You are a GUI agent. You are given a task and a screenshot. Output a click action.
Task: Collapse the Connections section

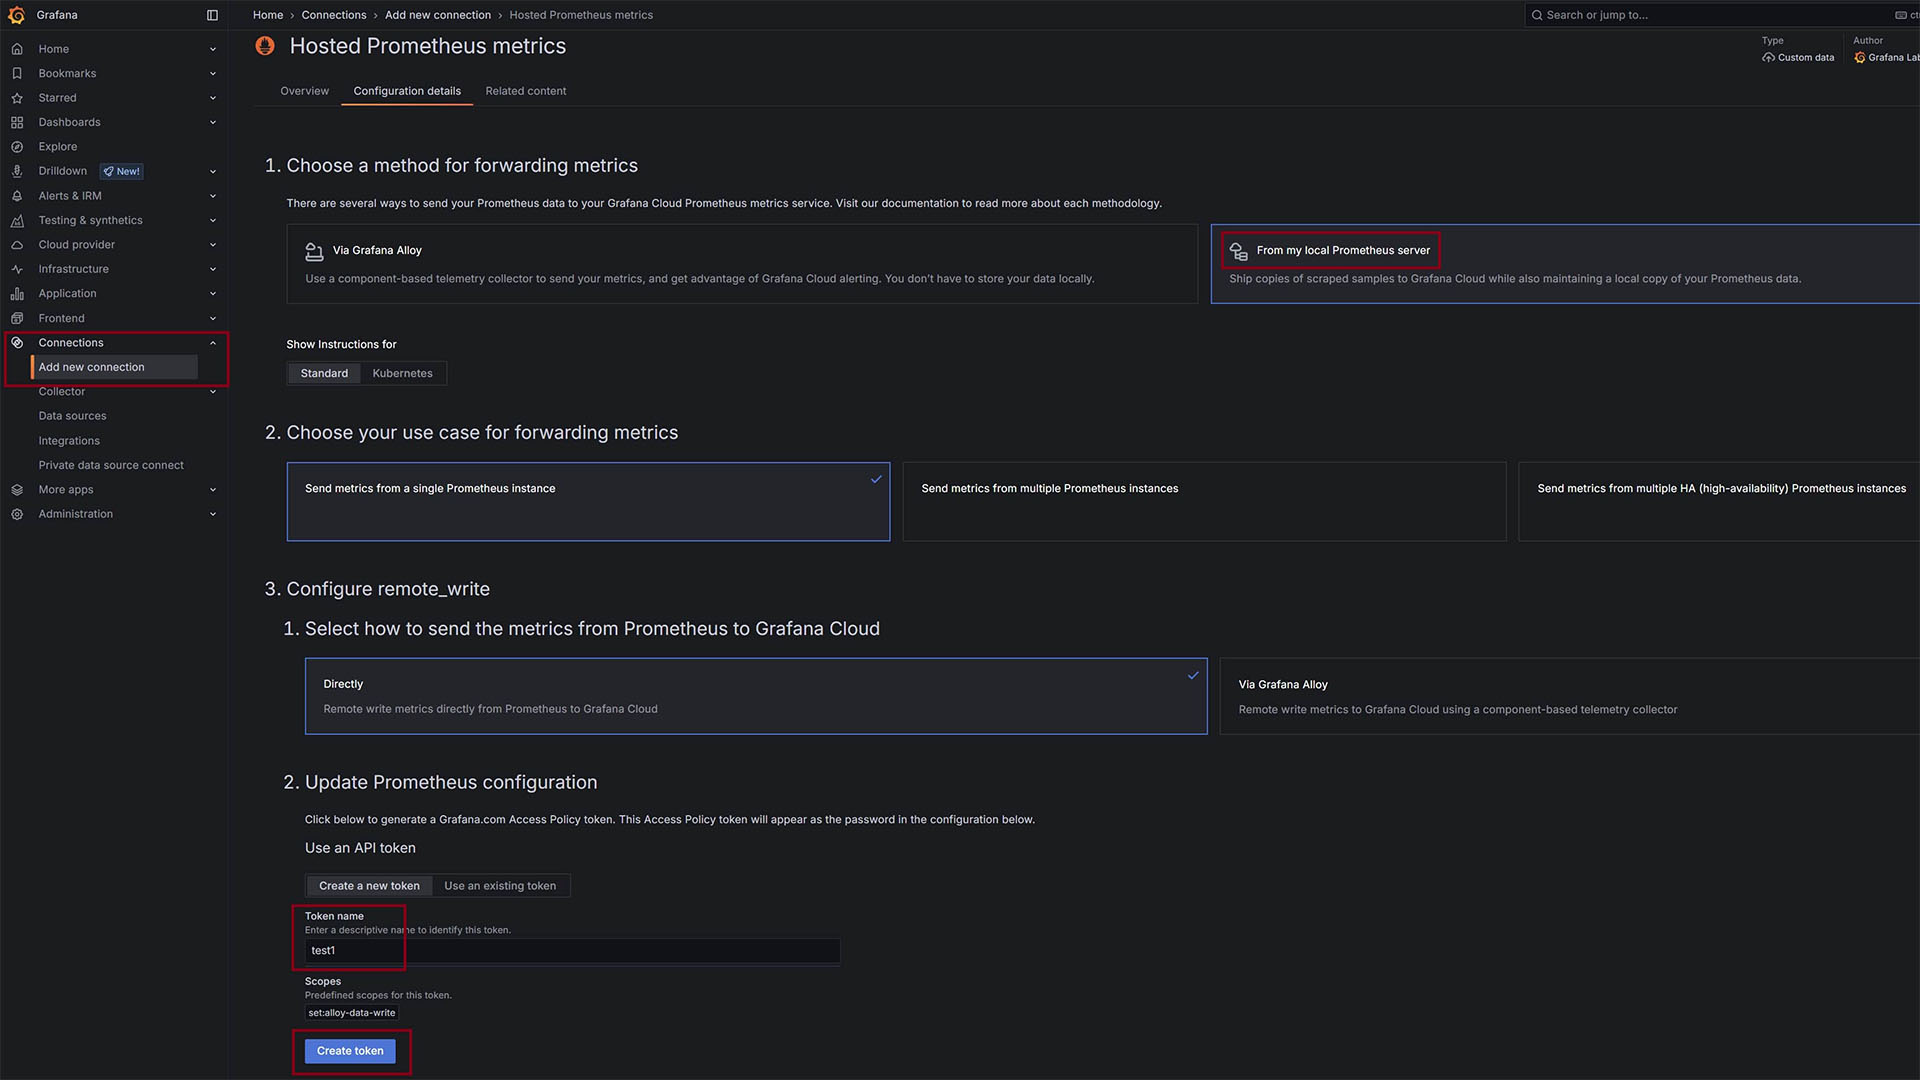click(212, 342)
